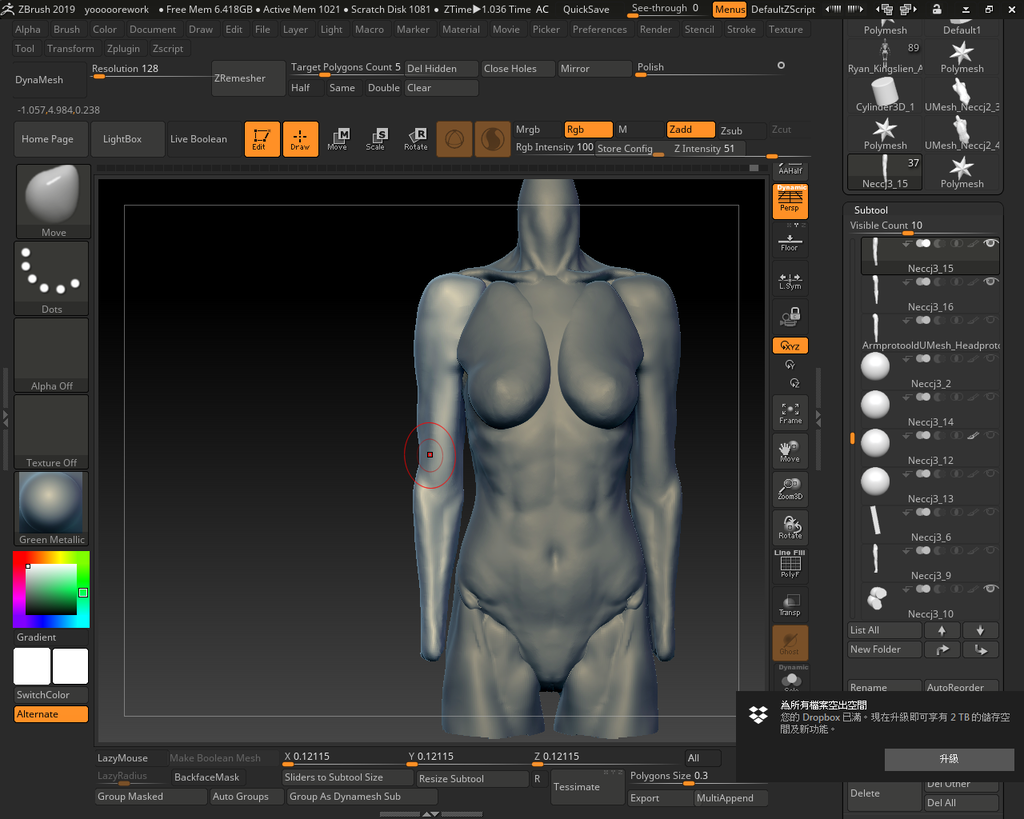1024x819 pixels.
Task: Collapse the Subtool palette header
Action: pos(871,210)
